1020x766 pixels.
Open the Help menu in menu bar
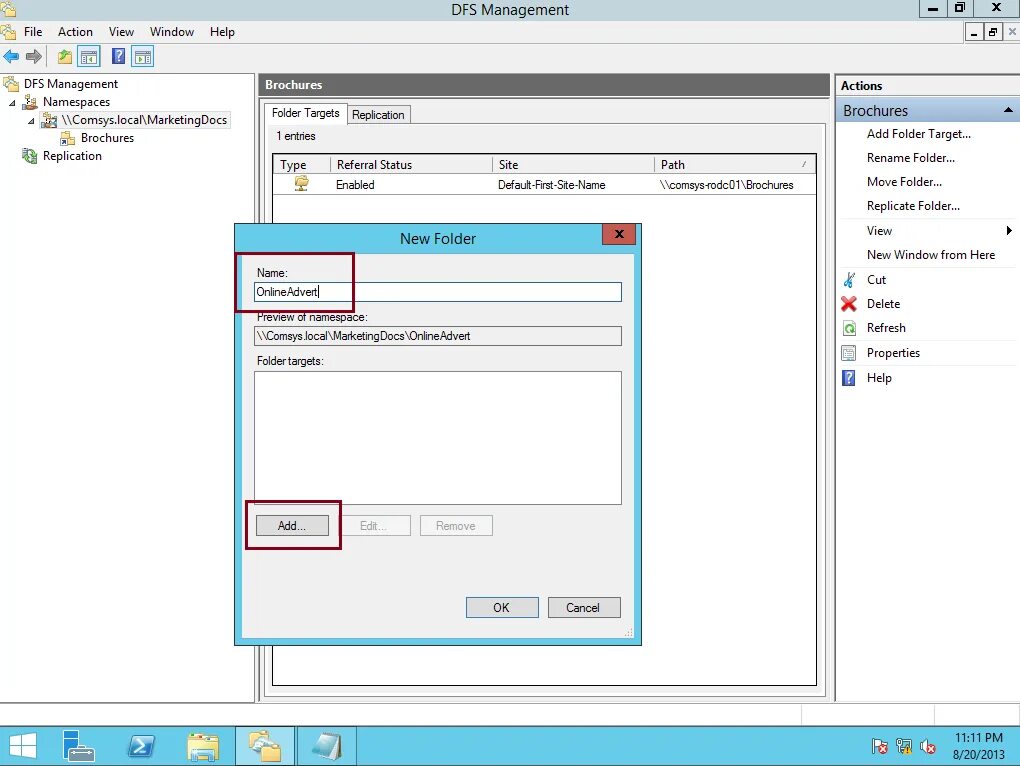click(222, 32)
